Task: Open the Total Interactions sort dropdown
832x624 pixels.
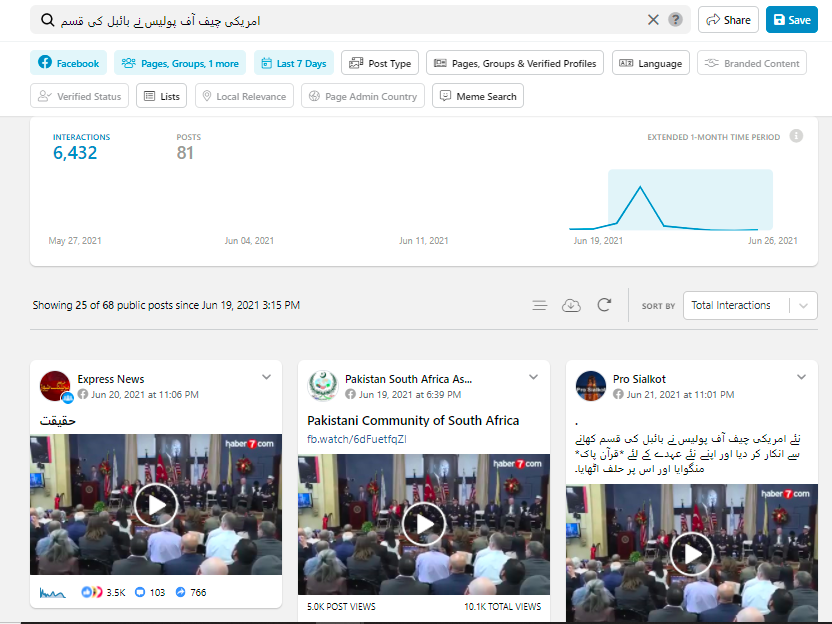Action: point(749,306)
